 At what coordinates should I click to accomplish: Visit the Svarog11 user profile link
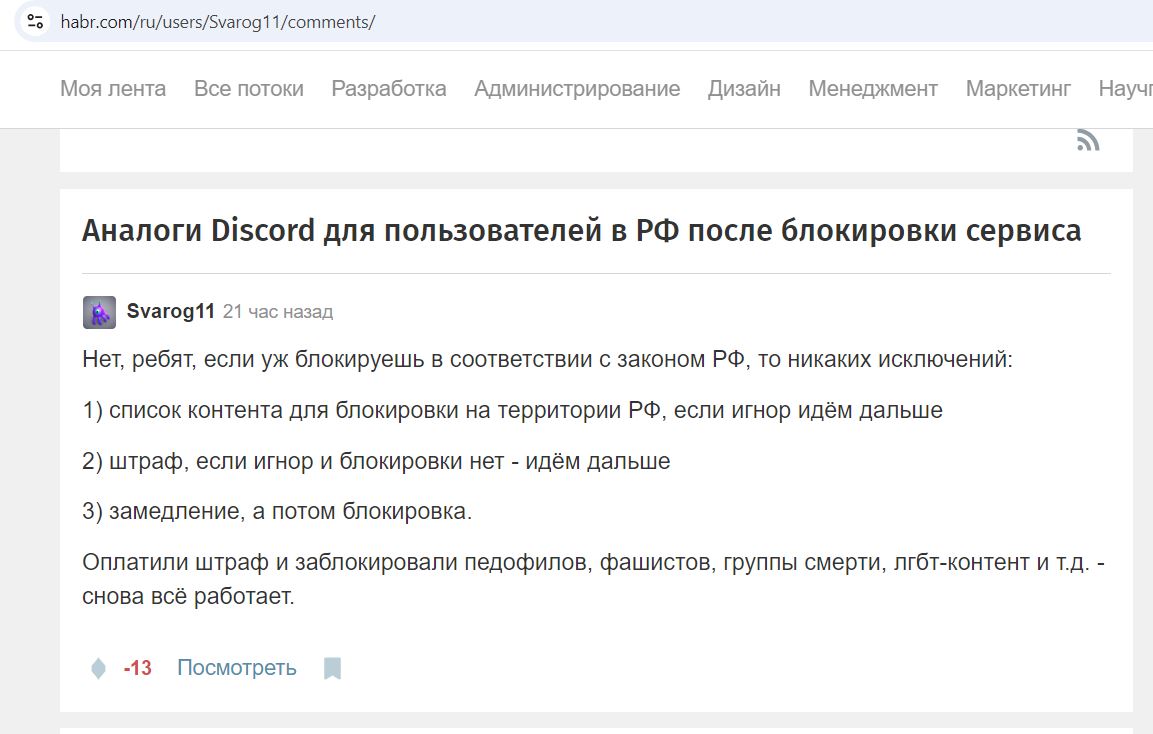click(x=171, y=311)
